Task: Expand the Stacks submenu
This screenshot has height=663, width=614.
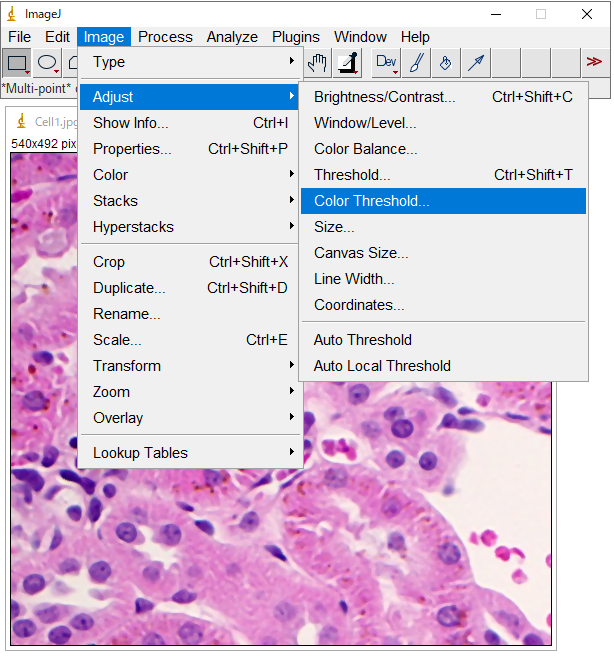Action: 190,201
